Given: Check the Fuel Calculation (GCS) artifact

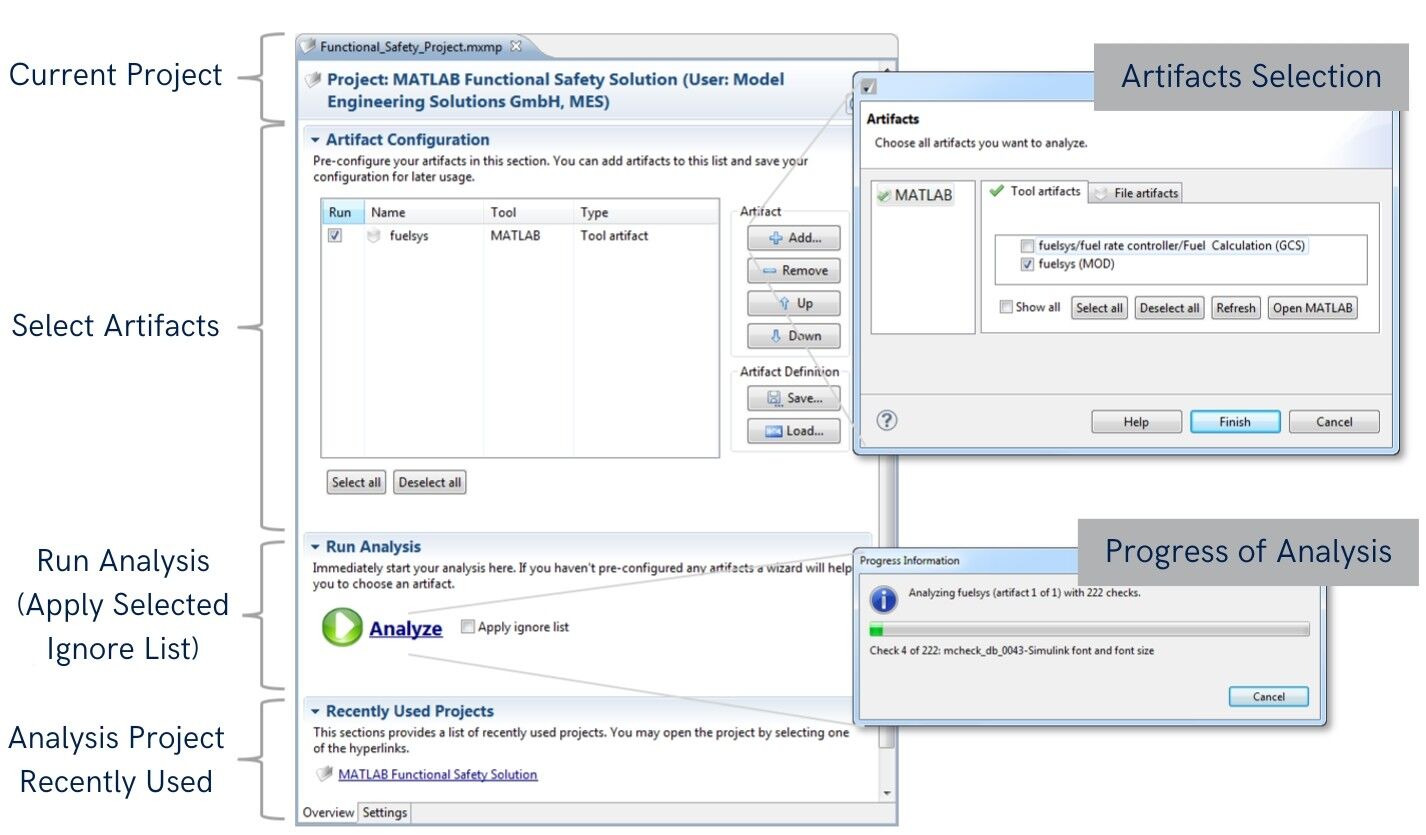Looking at the screenshot, I should point(1027,246).
